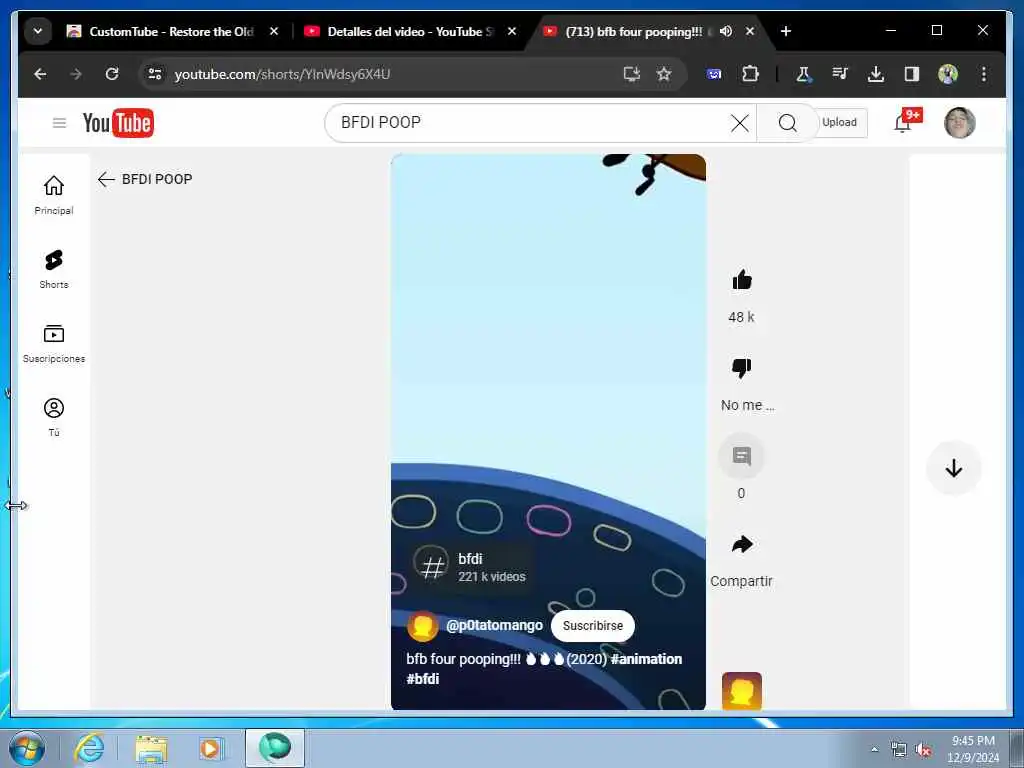The image size is (1024, 768).
Task: Open the notifications bell
Action: pos(904,121)
